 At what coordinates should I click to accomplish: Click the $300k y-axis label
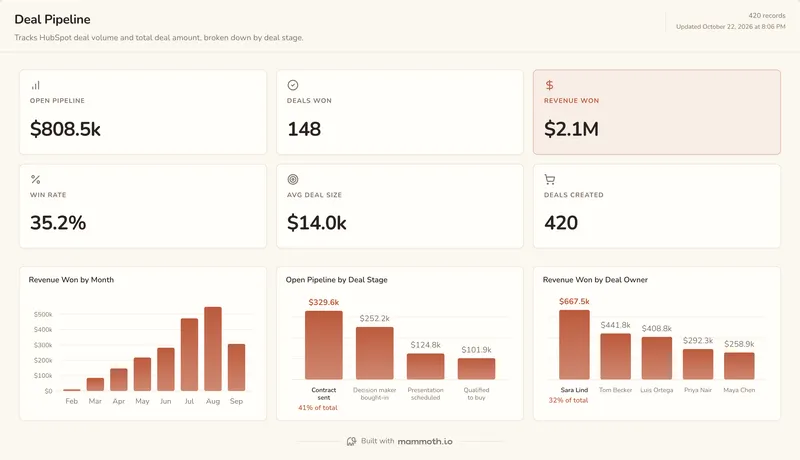tap(43, 345)
